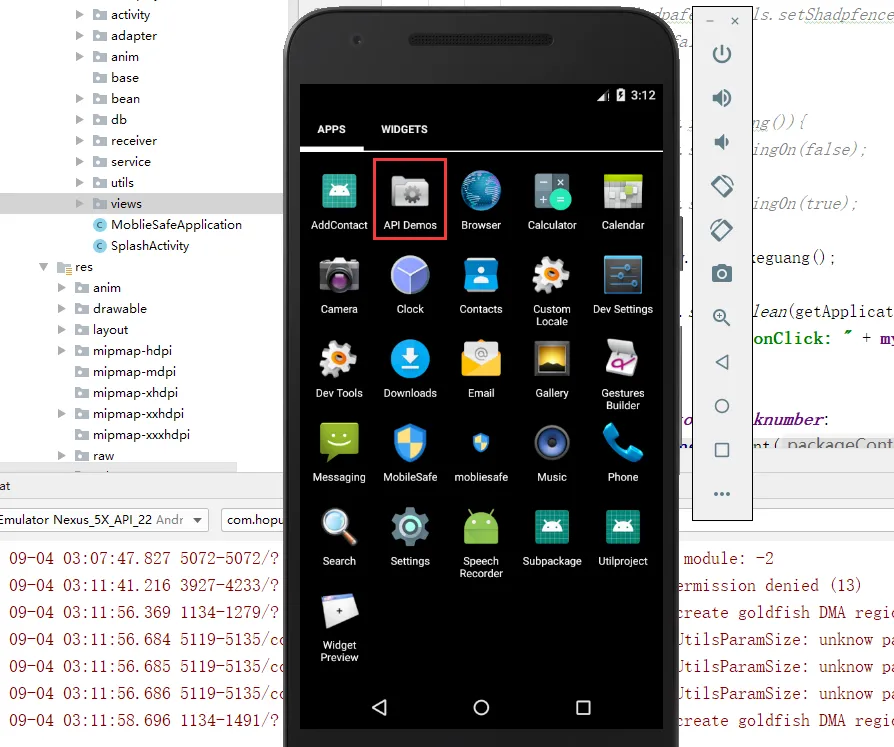Expand the adapter folder
894x747 pixels.
[80, 35]
